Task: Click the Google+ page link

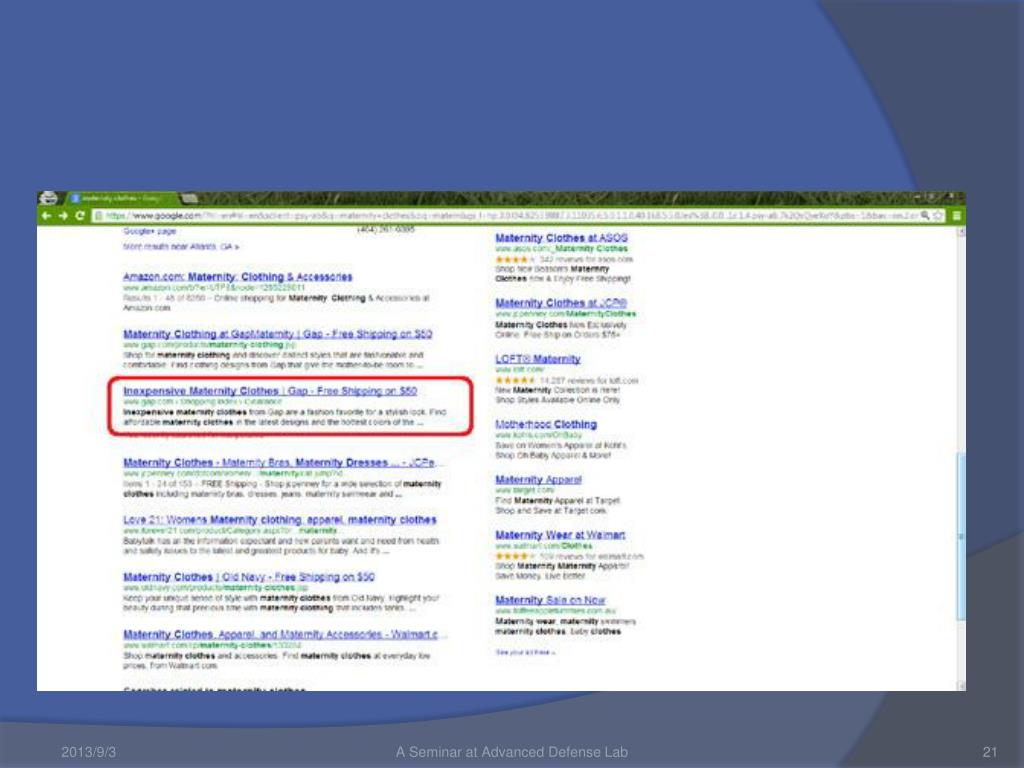Action: [149, 231]
